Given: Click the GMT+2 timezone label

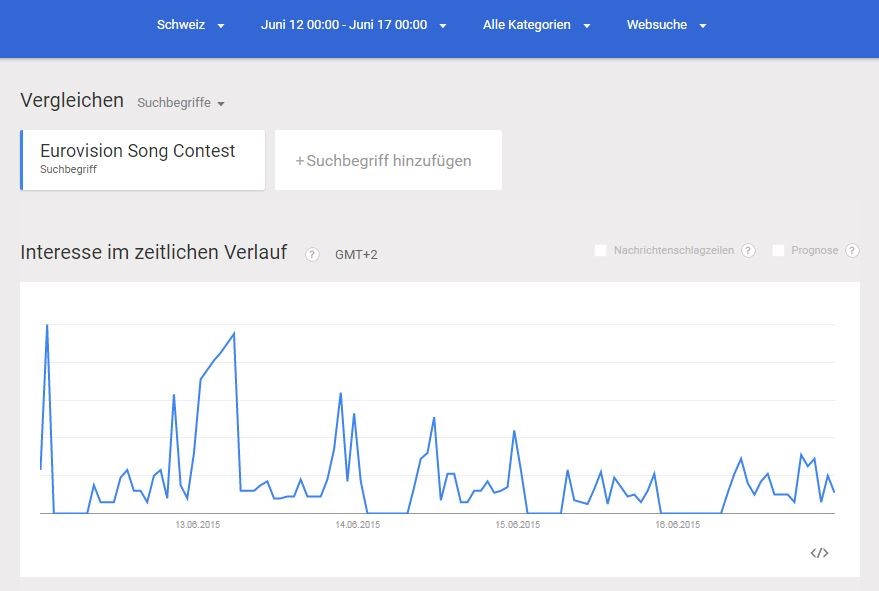Looking at the screenshot, I should [356, 255].
